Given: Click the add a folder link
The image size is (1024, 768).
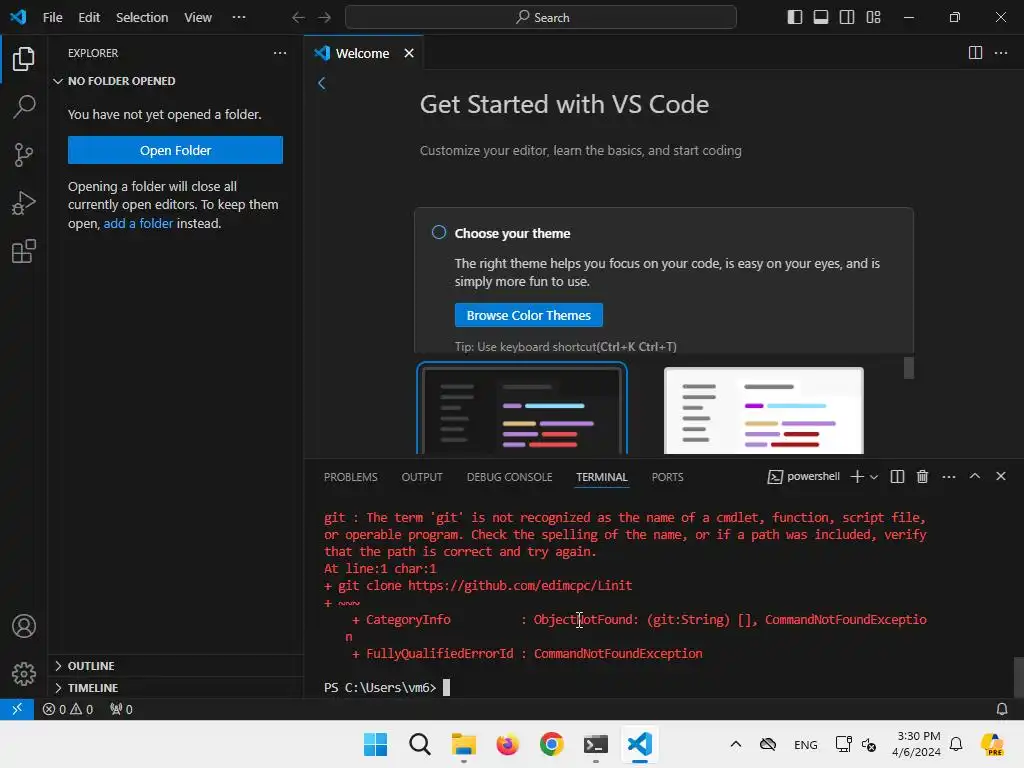Looking at the screenshot, I should tap(138, 223).
